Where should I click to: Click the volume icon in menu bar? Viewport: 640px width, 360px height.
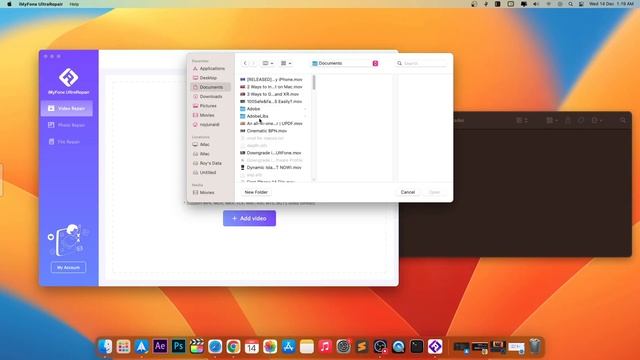point(536,4)
